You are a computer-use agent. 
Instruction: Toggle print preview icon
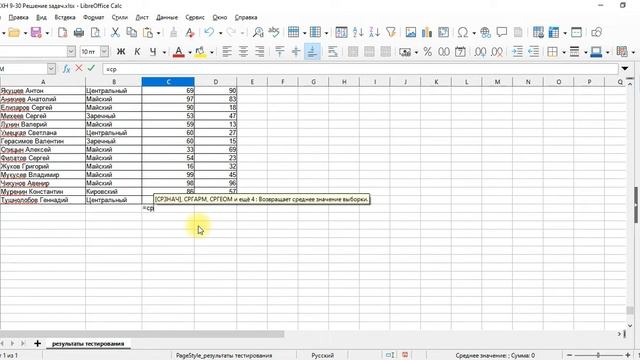tap(95, 32)
